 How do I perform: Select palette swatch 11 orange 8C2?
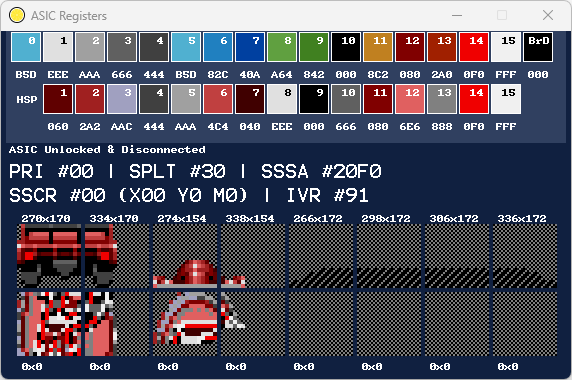pyautogui.click(x=378, y=47)
